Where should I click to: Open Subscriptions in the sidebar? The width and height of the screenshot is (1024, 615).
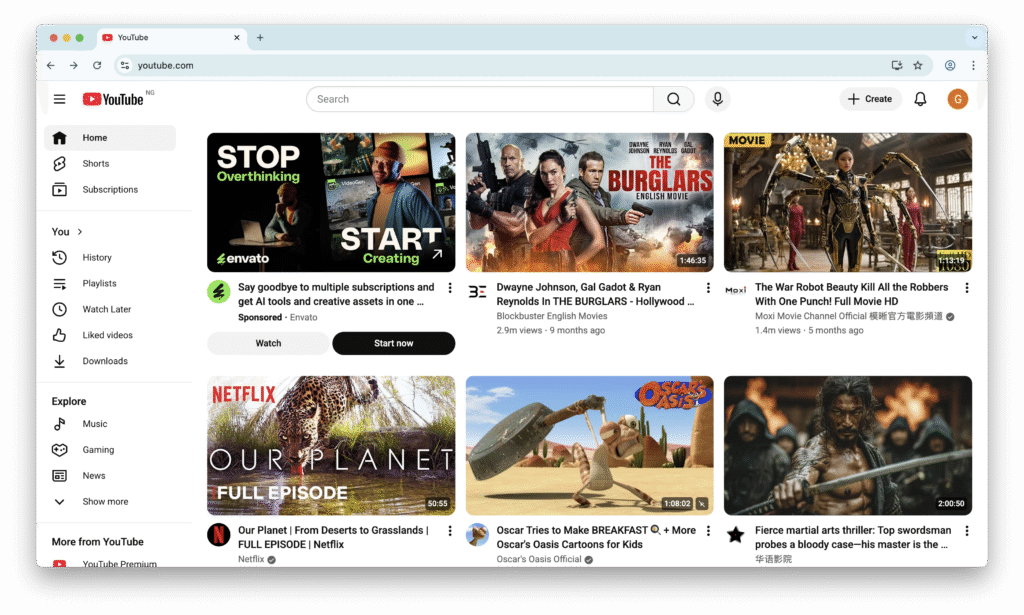110,190
